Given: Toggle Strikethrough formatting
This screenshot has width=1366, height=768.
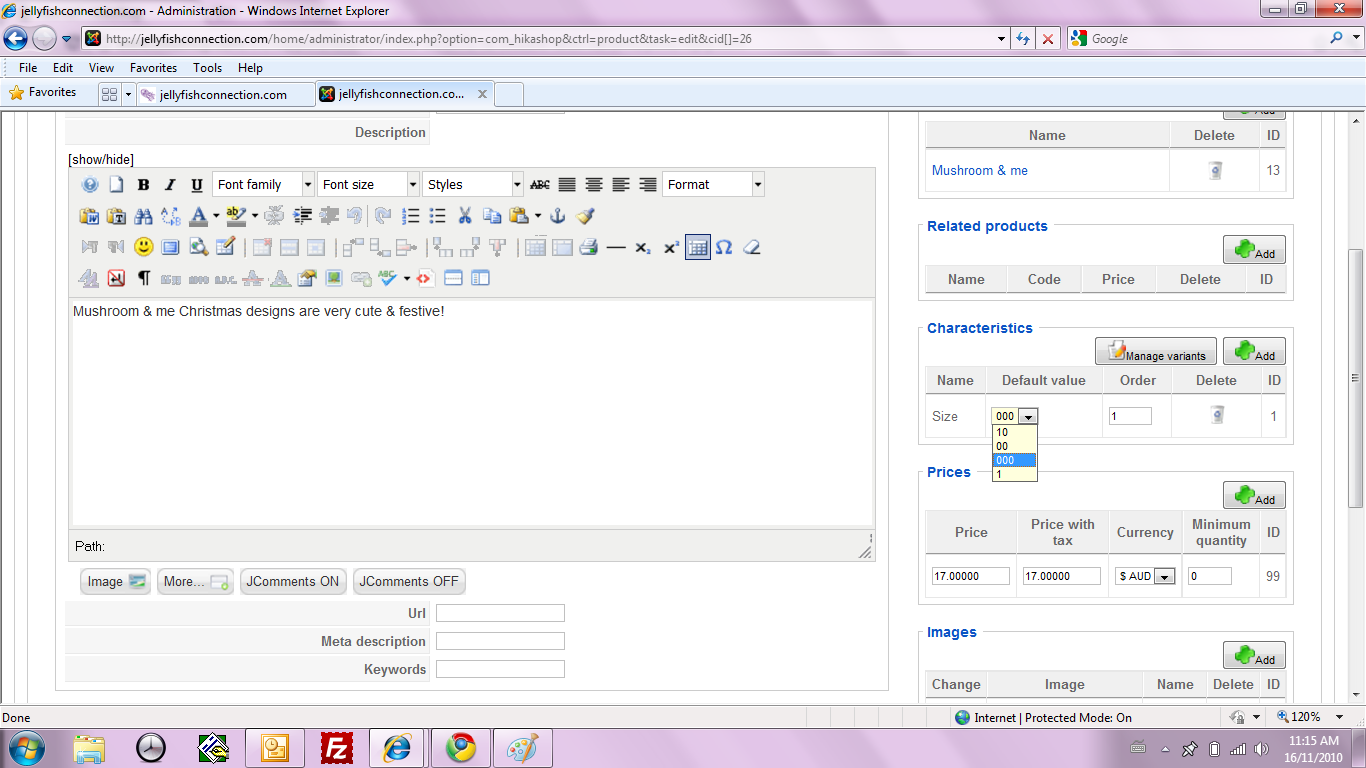Looking at the screenshot, I should tap(540, 185).
